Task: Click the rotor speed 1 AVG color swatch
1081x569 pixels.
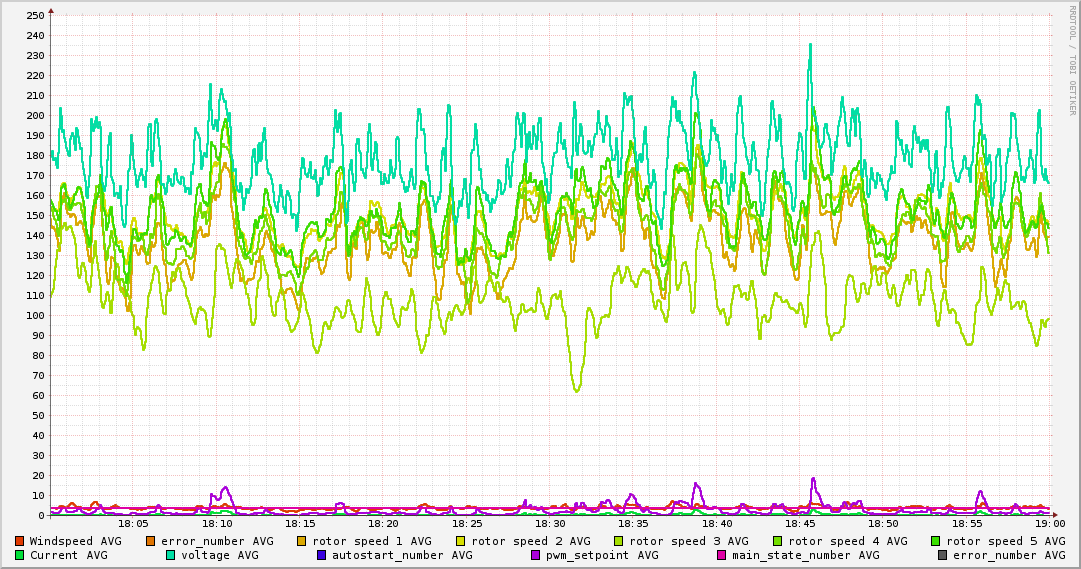Action: pyautogui.click(x=302, y=541)
